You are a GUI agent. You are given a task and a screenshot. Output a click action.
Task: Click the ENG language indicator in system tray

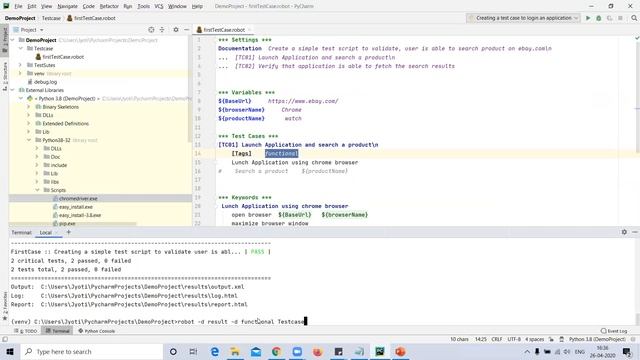(x=580, y=351)
